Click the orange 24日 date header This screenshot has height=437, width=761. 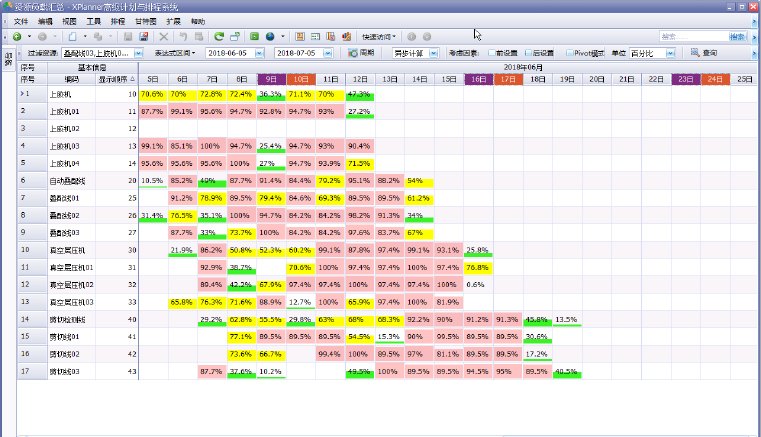click(x=715, y=79)
